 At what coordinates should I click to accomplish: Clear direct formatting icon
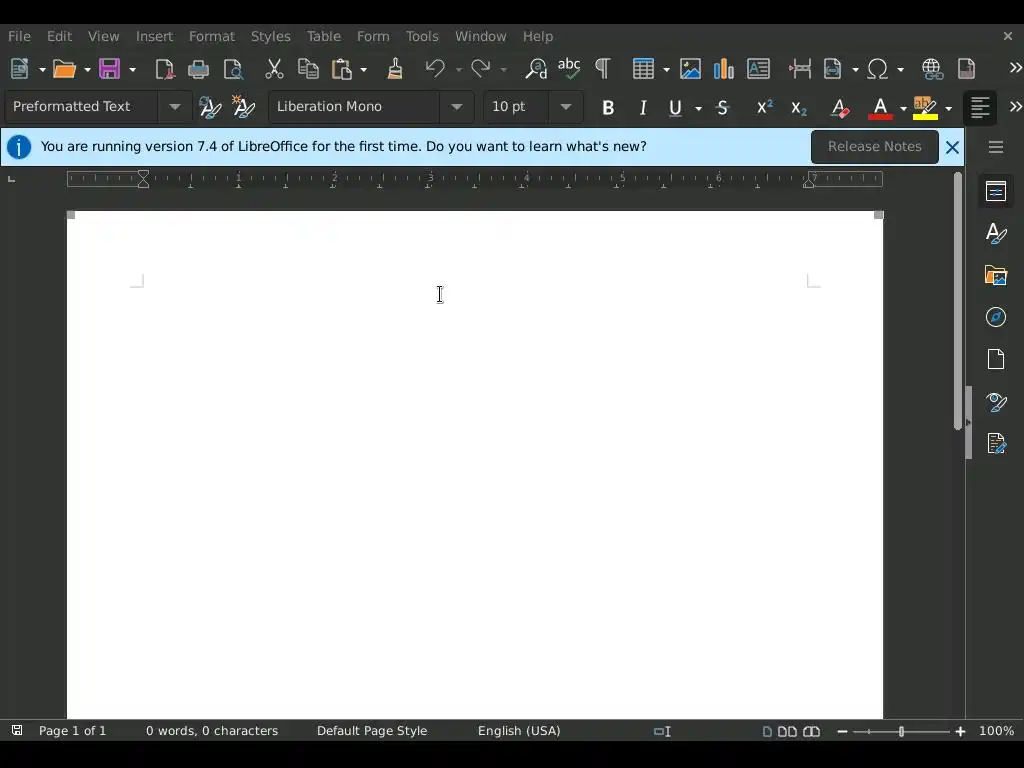840,108
